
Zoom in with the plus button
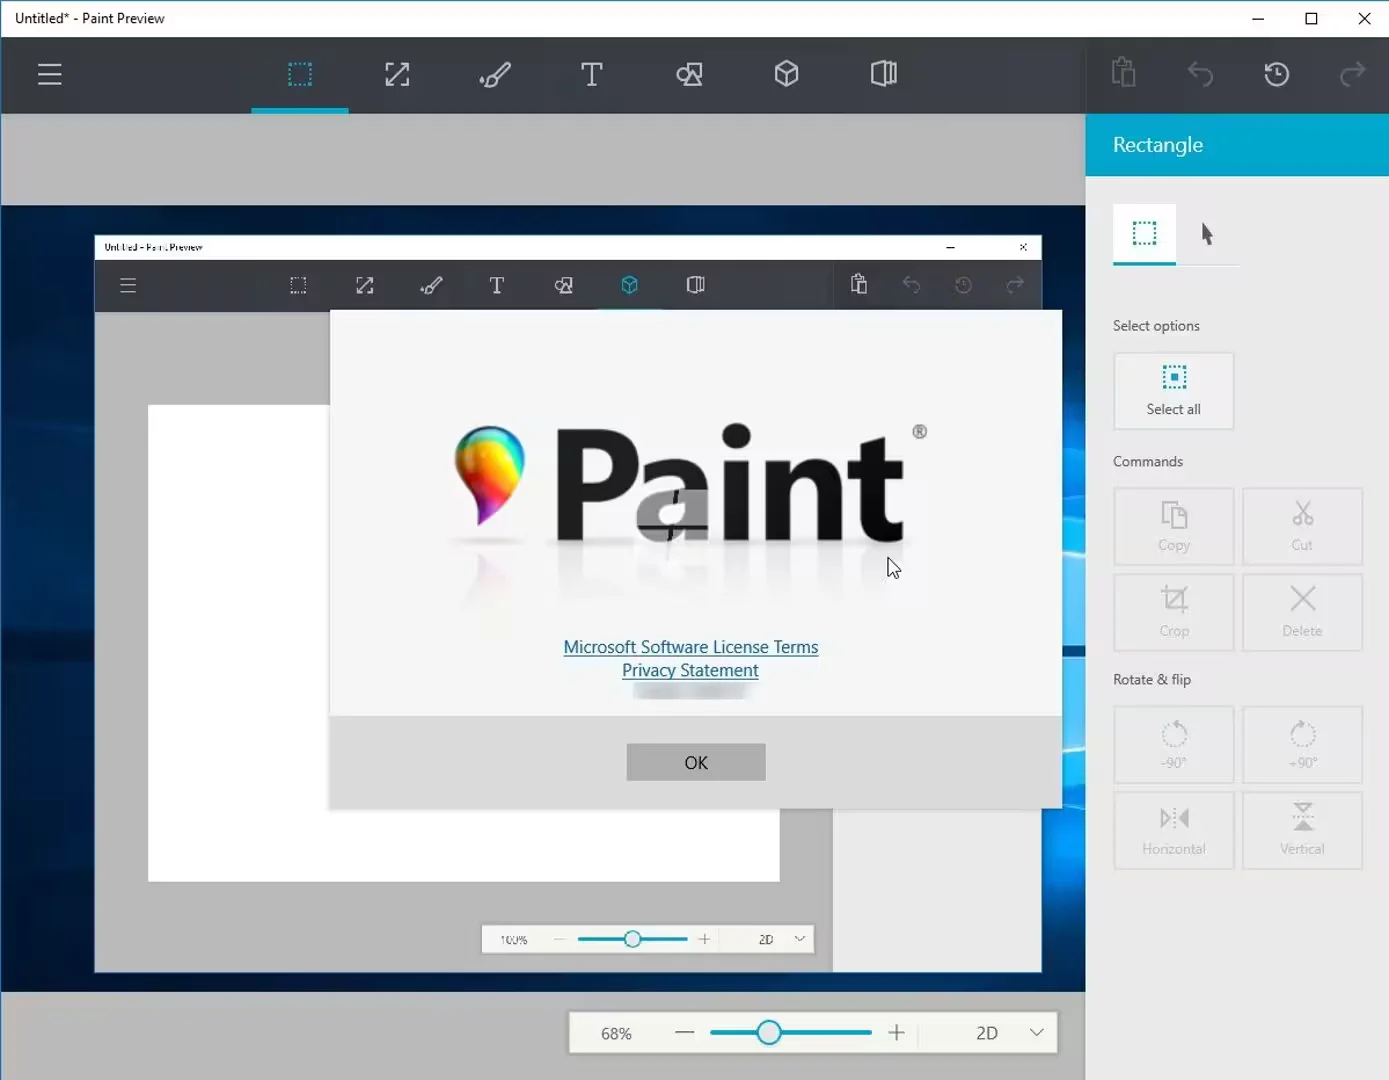(x=896, y=1033)
